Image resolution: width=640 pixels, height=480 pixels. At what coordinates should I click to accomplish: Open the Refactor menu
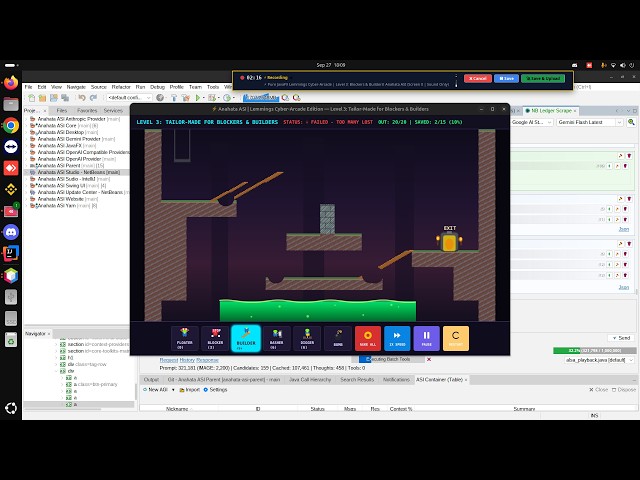tap(121, 87)
